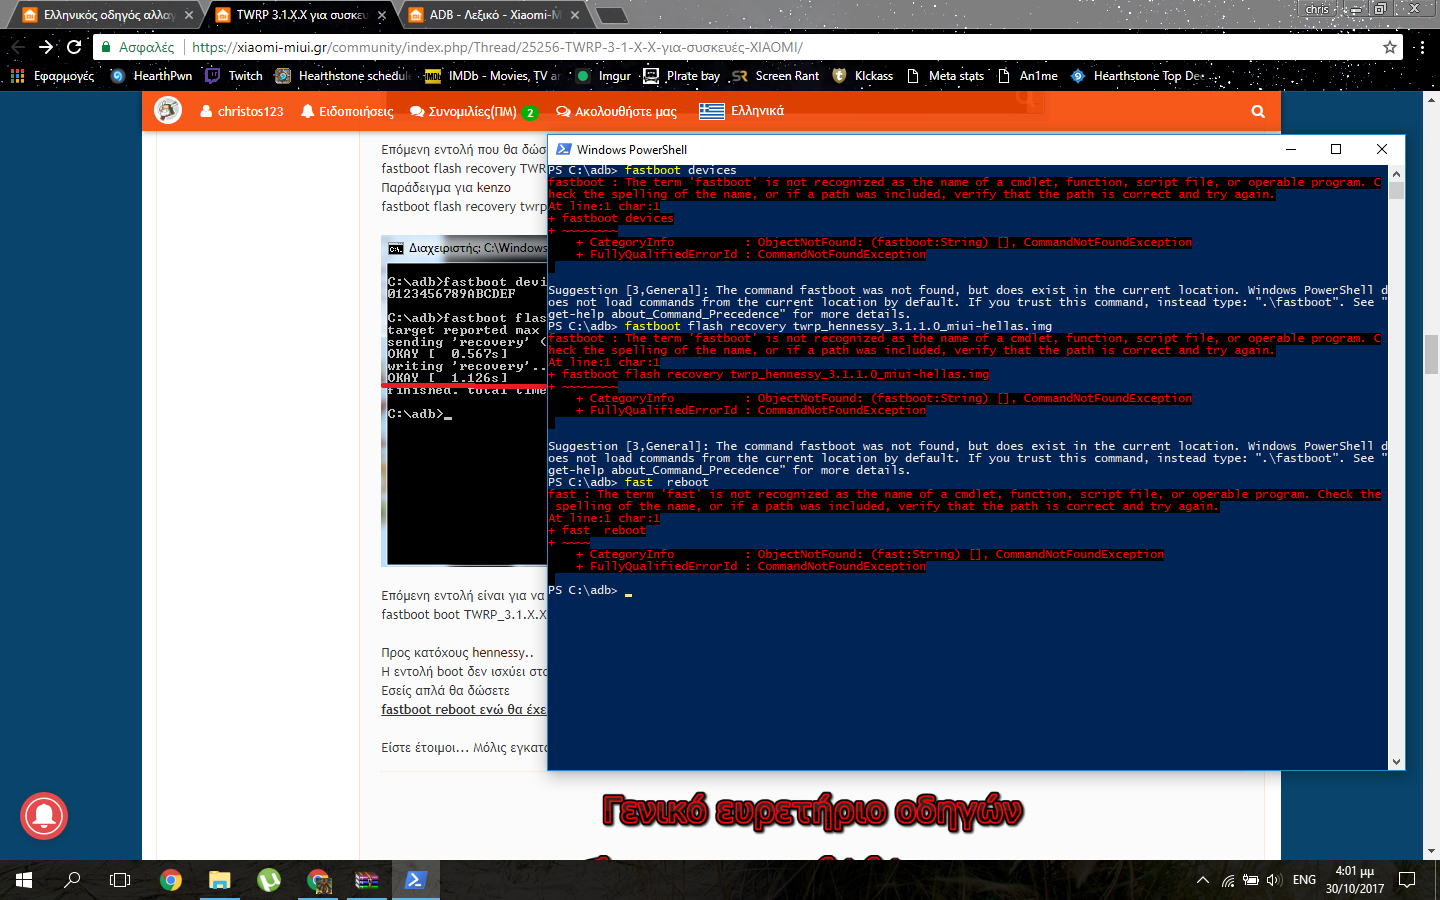Open the site search magnifier in orange bar
The width and height of the screenshot is (1440, 900).
tap(1258, 111)
